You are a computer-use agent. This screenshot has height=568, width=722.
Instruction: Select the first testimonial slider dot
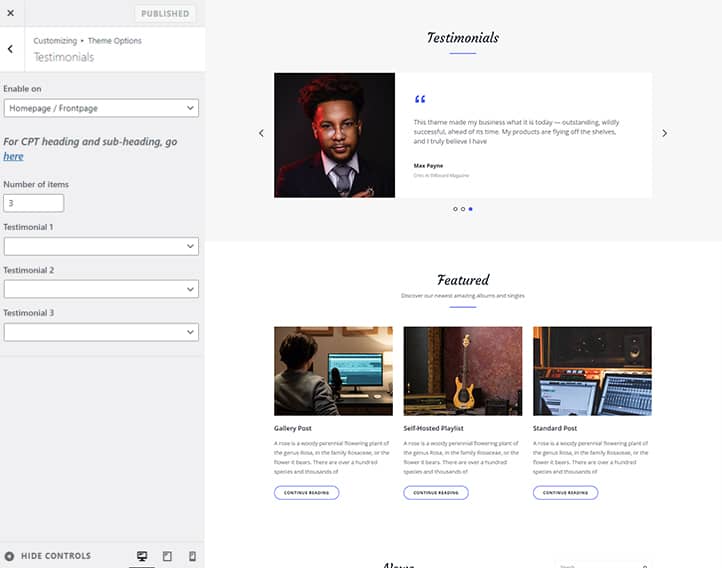pos(455,209)
